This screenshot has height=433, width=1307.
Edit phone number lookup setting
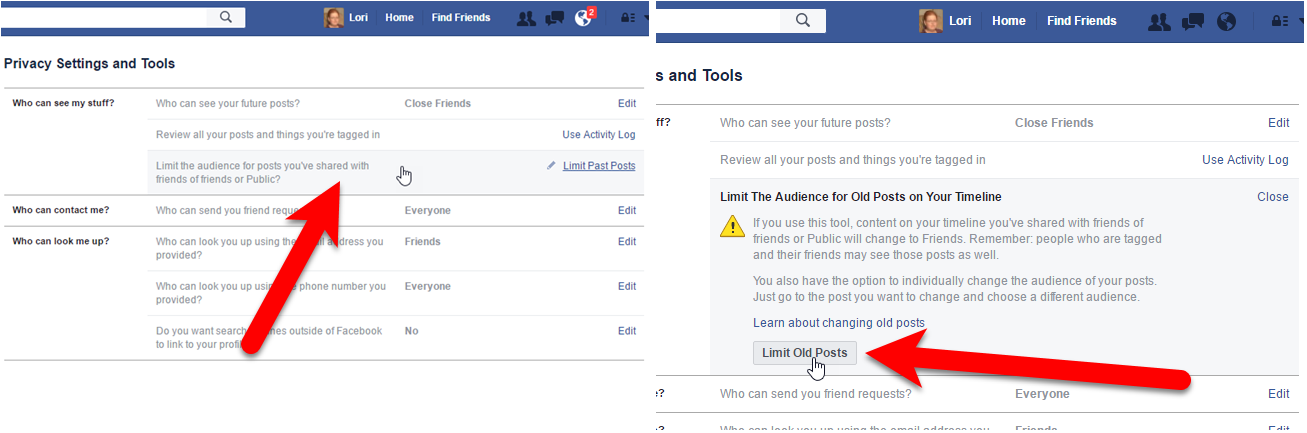click(x=627, y=287)
